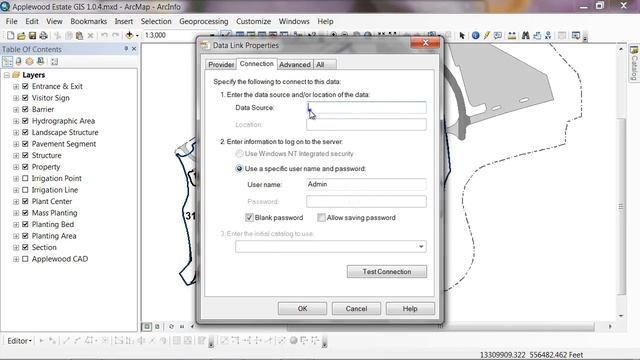Click the Refresh map icon at bottom
The height and width of the screenshot is (360, 640).
point(171,327)
